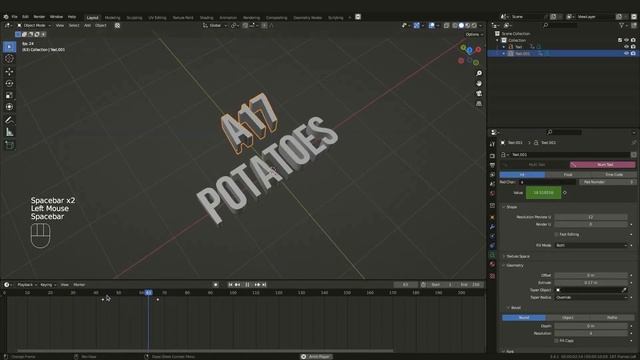Click the Num Text pink button
The height and width of the screenshot is (360, 640).
coord(602,165)
